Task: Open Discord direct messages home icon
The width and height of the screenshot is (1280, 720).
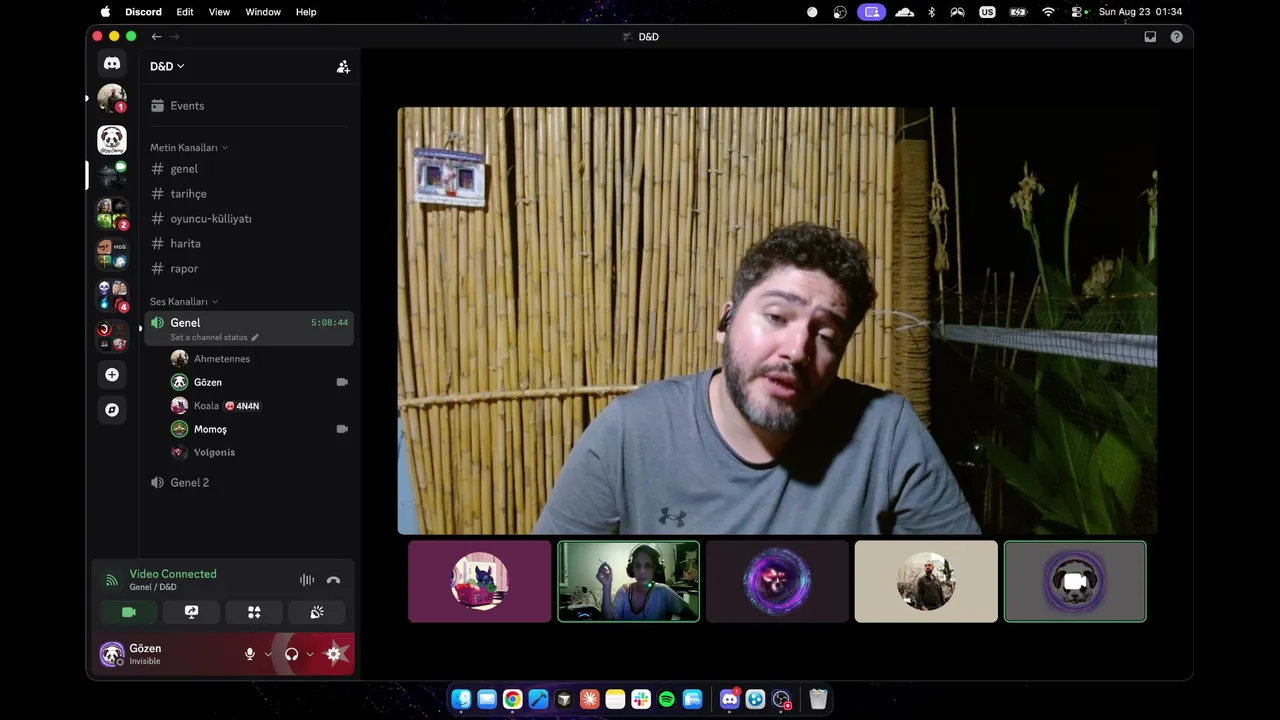Action: coord(112,63)
